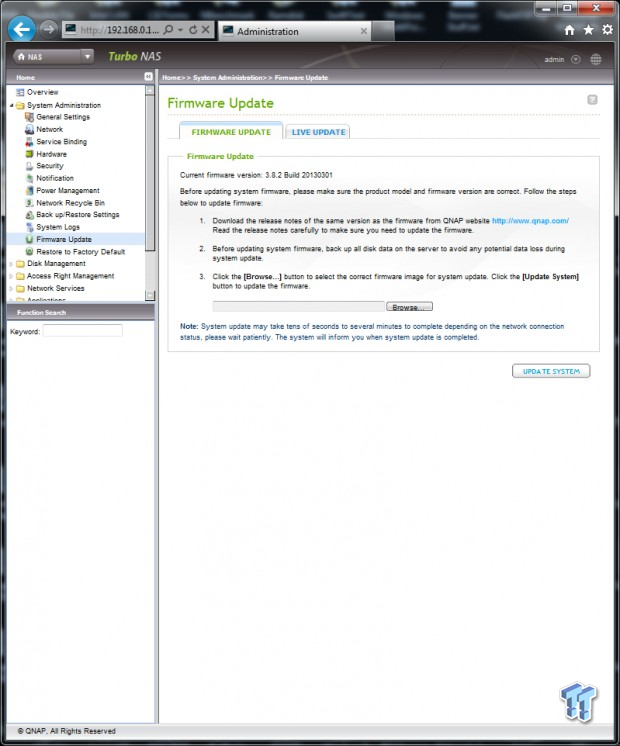Refresh the page with the reload icon

coord(193,29)
